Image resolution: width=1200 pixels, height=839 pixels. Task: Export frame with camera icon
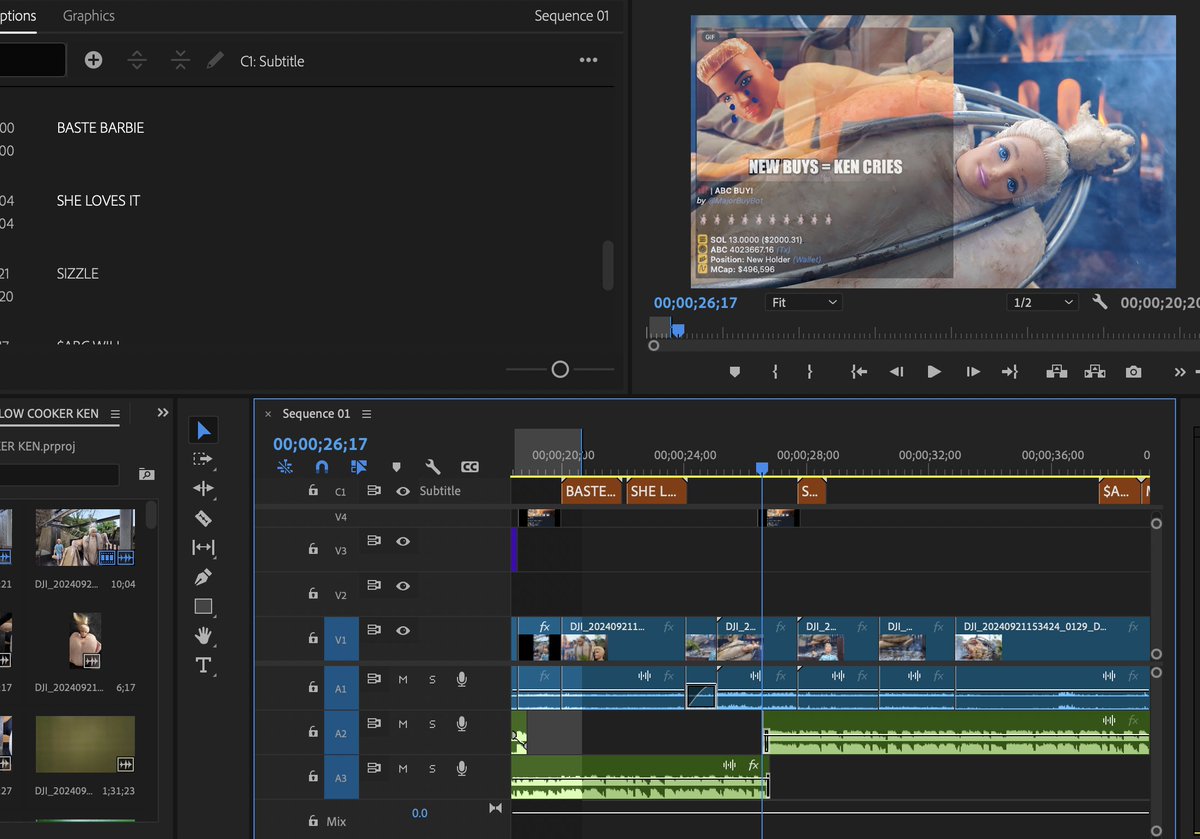tap(1133, 371)
